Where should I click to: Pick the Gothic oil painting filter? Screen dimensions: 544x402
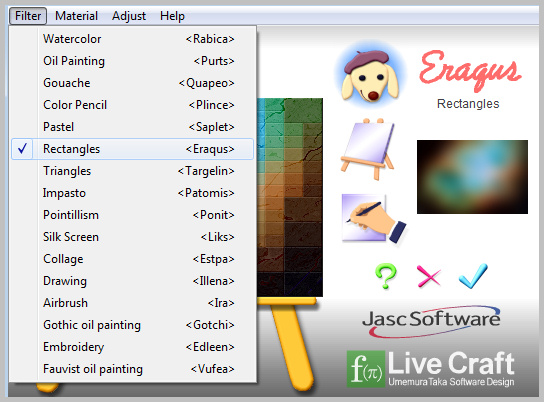(x=133, y=325)
